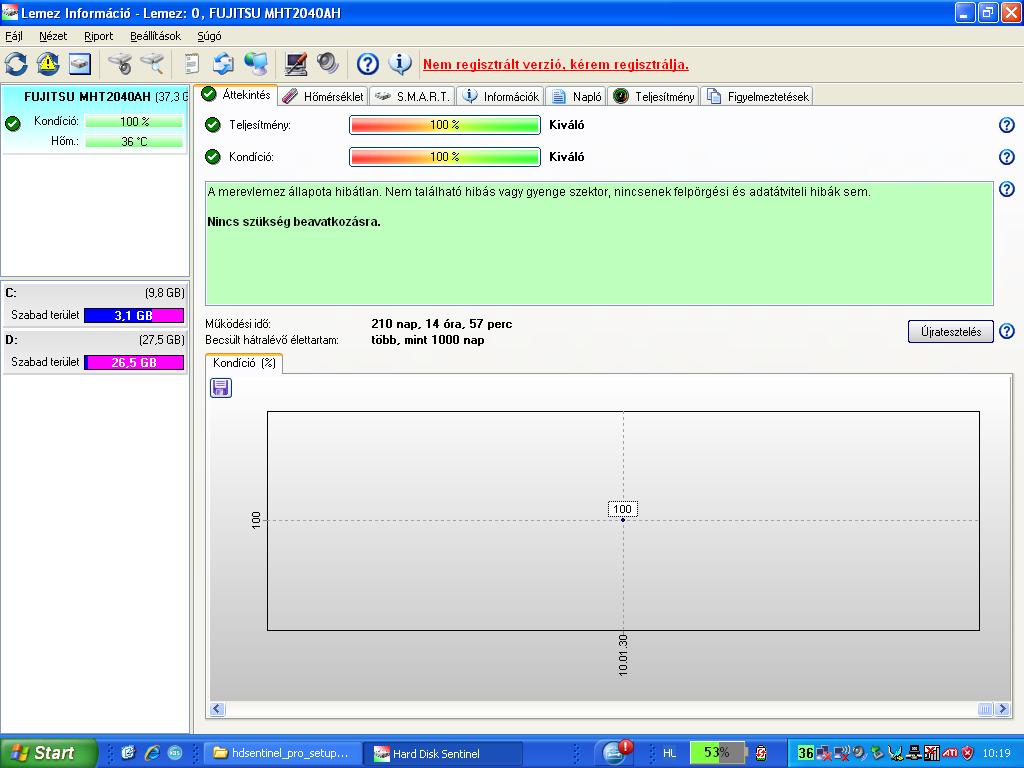Click the unregistered version registration link
Viewport: 1024px width, 768px height.
(556, 65)
